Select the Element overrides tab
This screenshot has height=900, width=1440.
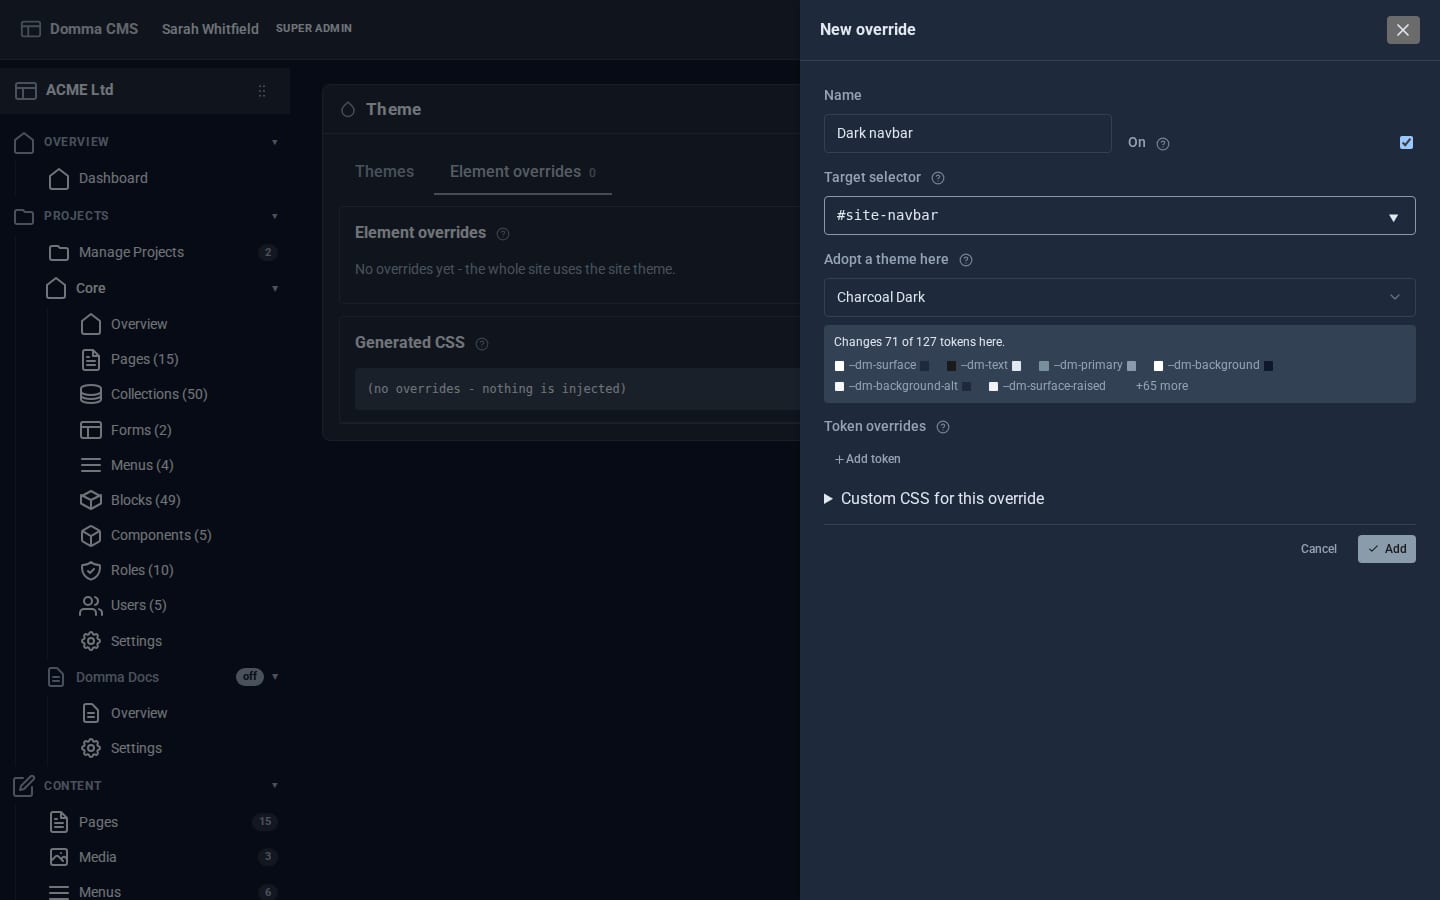[523, 172]
